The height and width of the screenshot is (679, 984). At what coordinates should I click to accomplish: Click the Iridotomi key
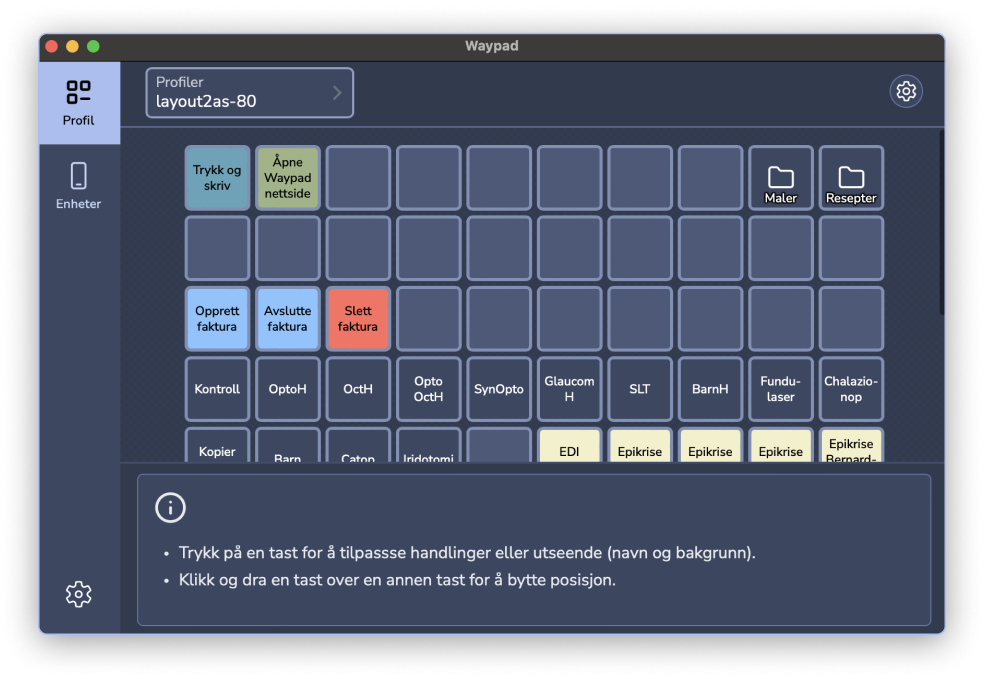429,446
